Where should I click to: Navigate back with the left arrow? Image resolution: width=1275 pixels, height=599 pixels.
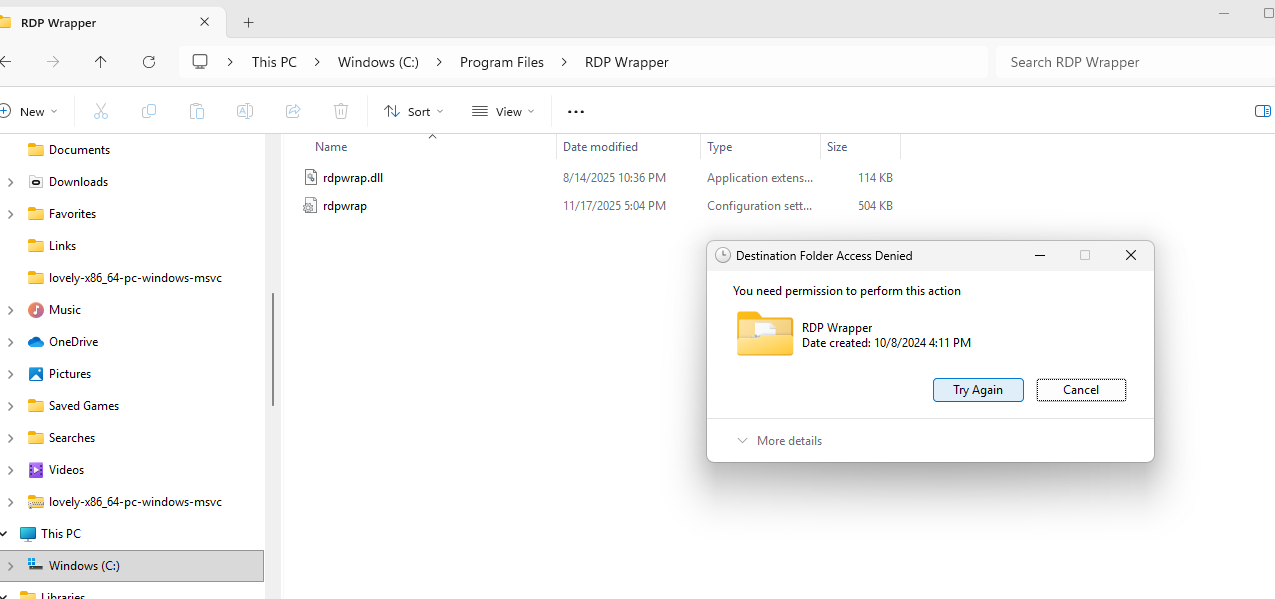pyautogui.click(x=5, y=62)
